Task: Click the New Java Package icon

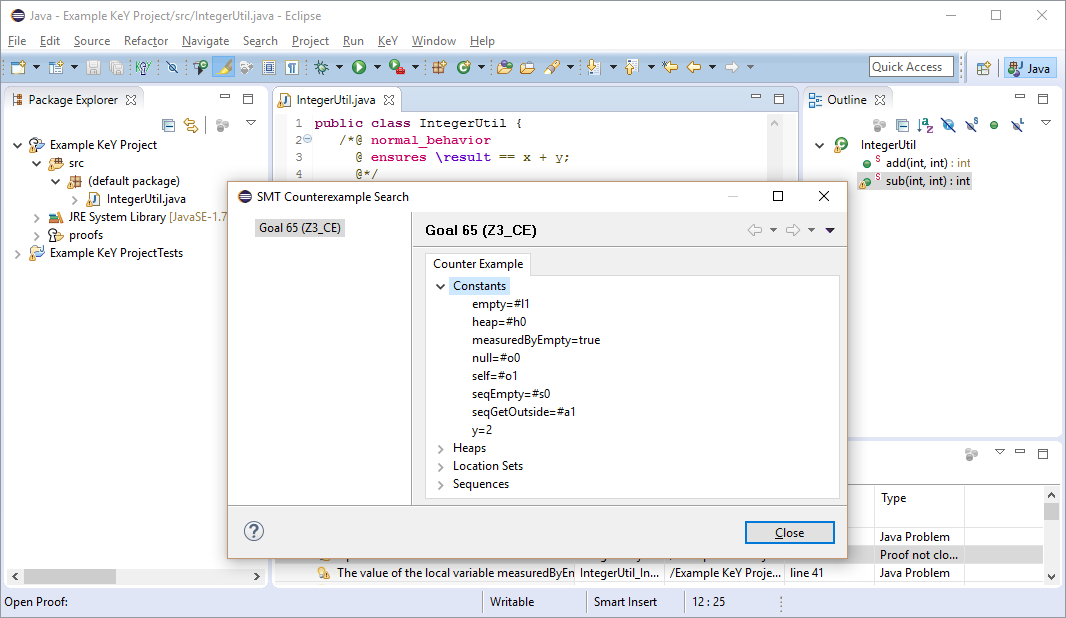Action: pyautogui.click(x=439, y=67)
